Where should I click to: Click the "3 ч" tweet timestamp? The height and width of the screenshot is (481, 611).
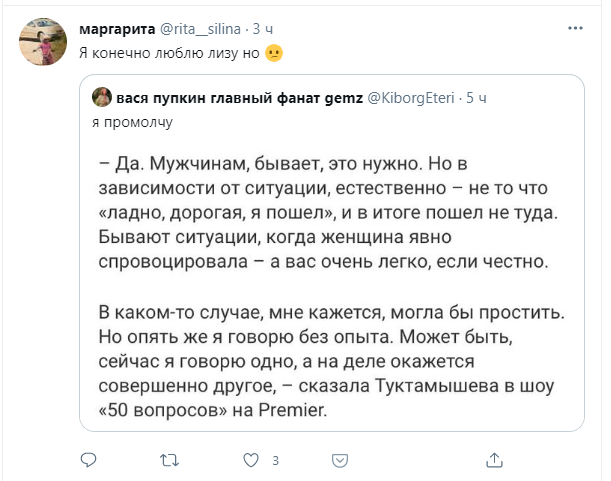(270, 31)
